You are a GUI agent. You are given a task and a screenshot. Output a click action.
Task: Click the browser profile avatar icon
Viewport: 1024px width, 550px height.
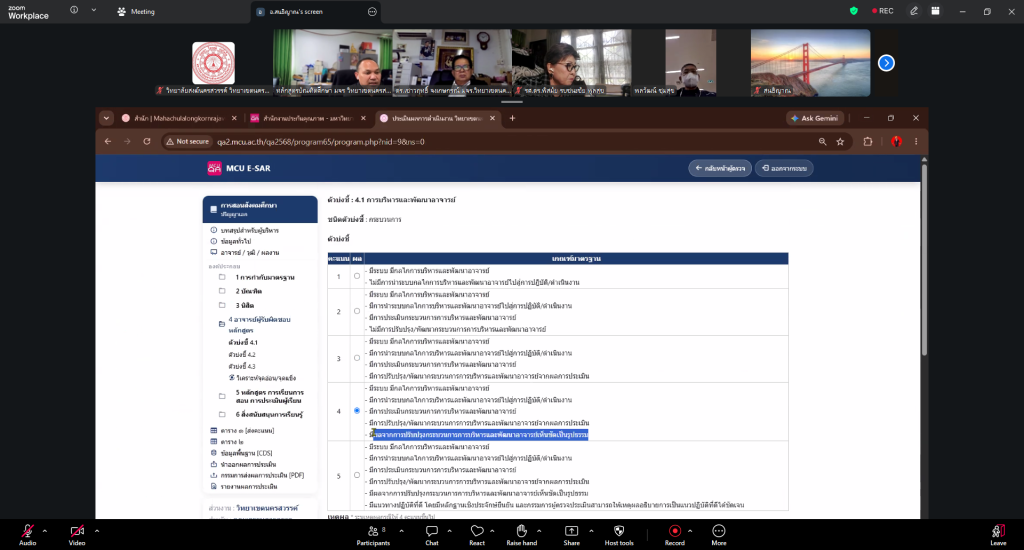tap(897, 142)
